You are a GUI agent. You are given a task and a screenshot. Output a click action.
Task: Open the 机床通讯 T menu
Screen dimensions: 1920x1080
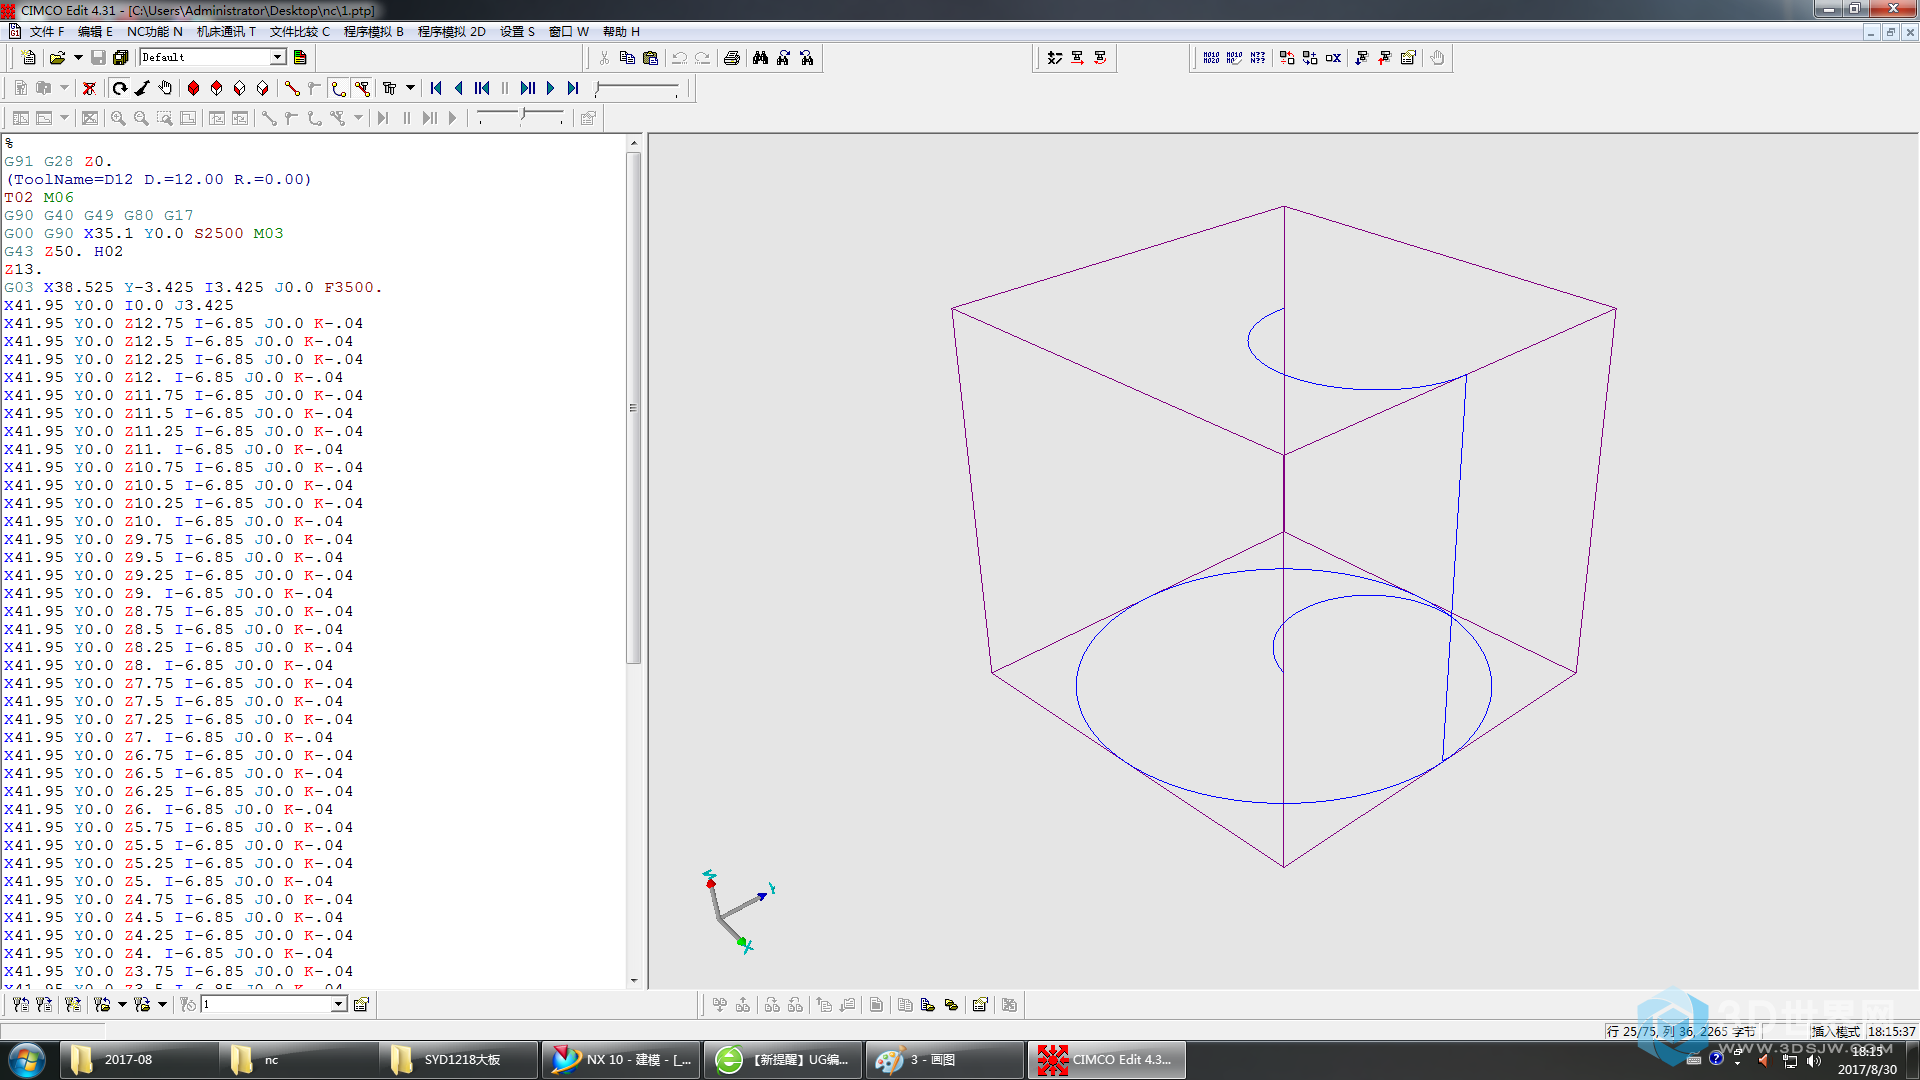coord(226,32)
